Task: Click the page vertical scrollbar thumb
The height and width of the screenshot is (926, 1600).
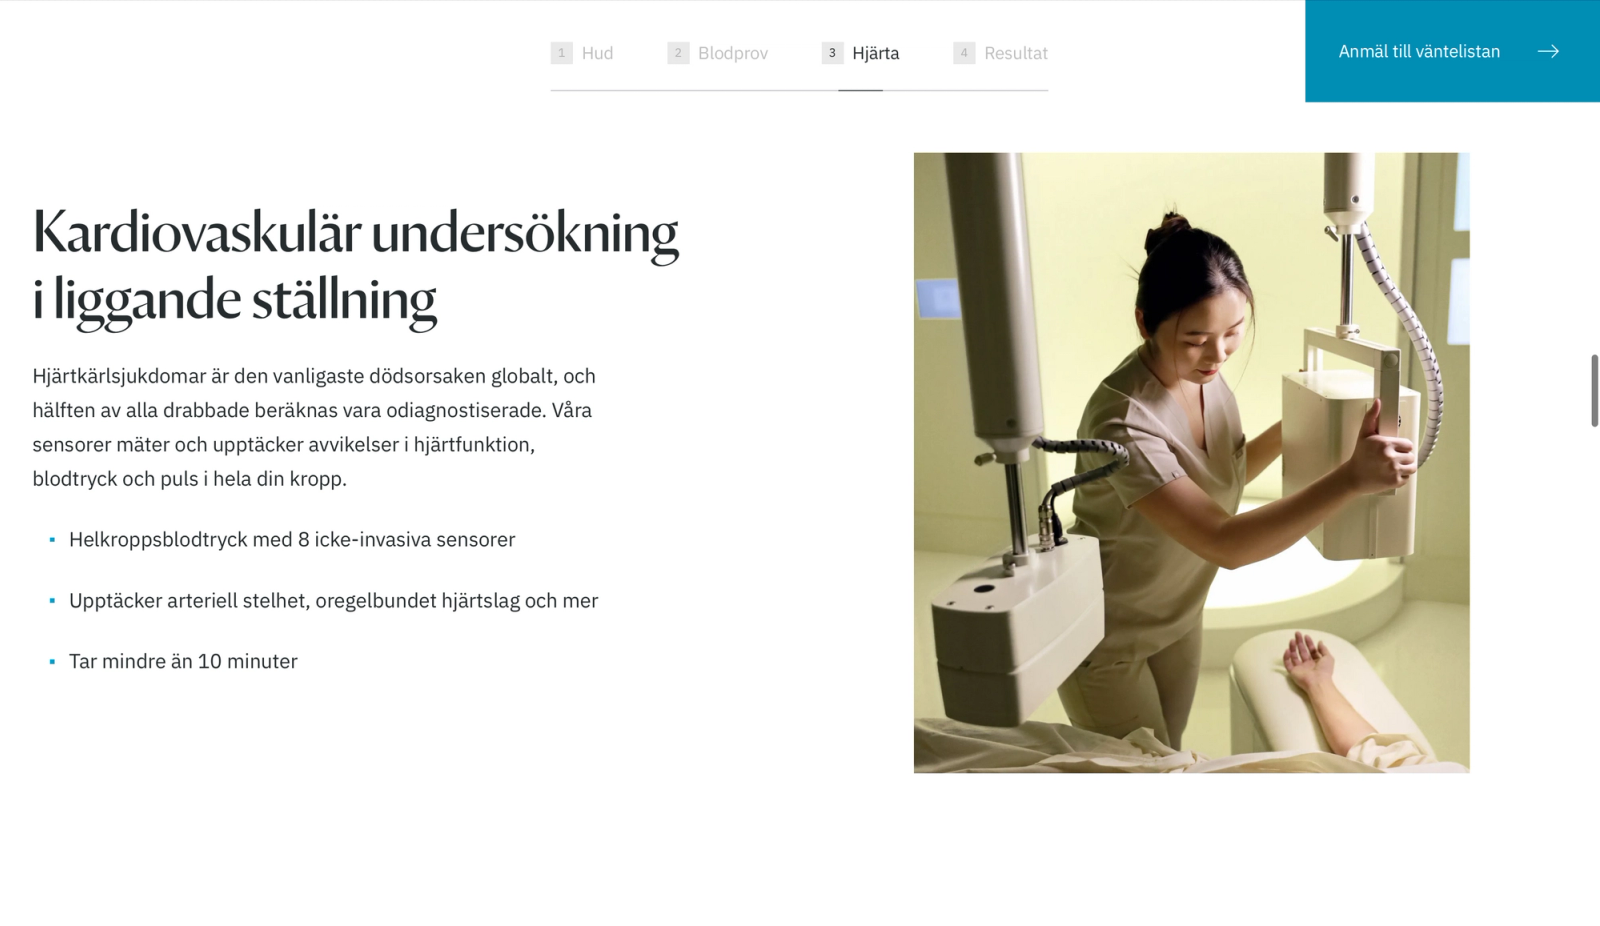Action: [1595, 390]
